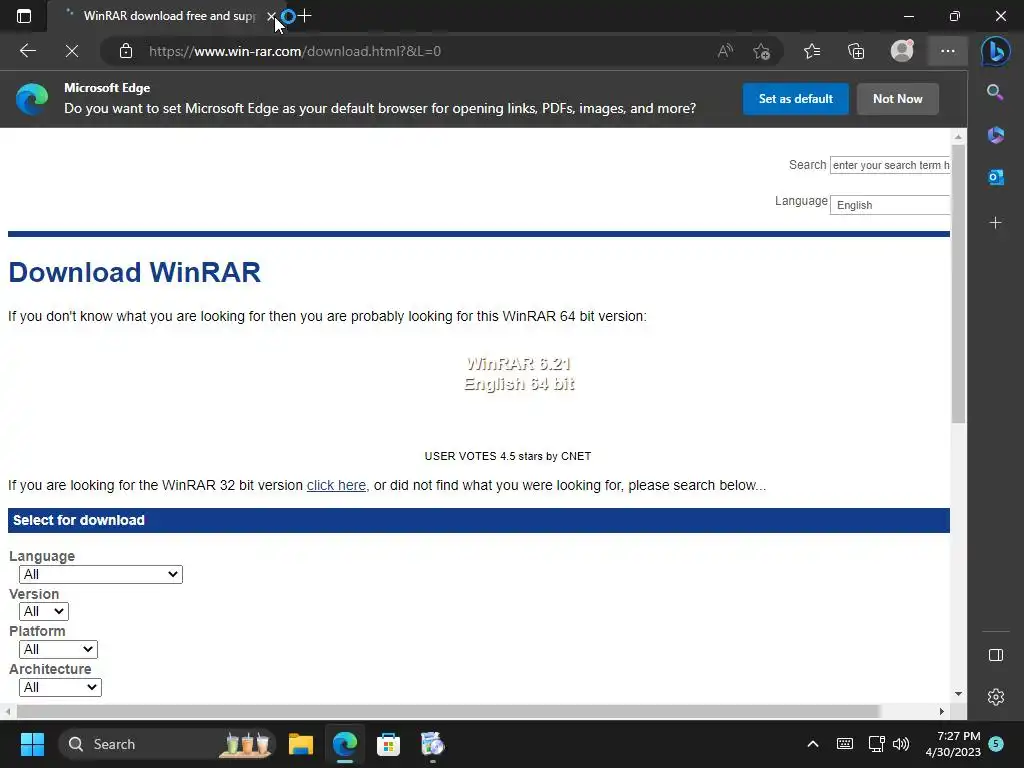Go back to previous page
Screen dimensions: 1024x768
tap(27, 51)
